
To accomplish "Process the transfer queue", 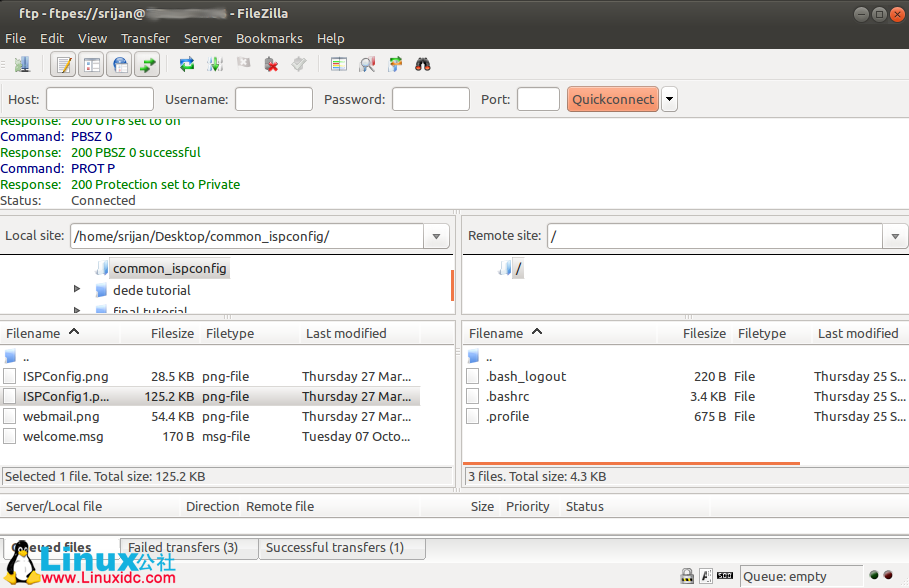I will pos(214,63).
